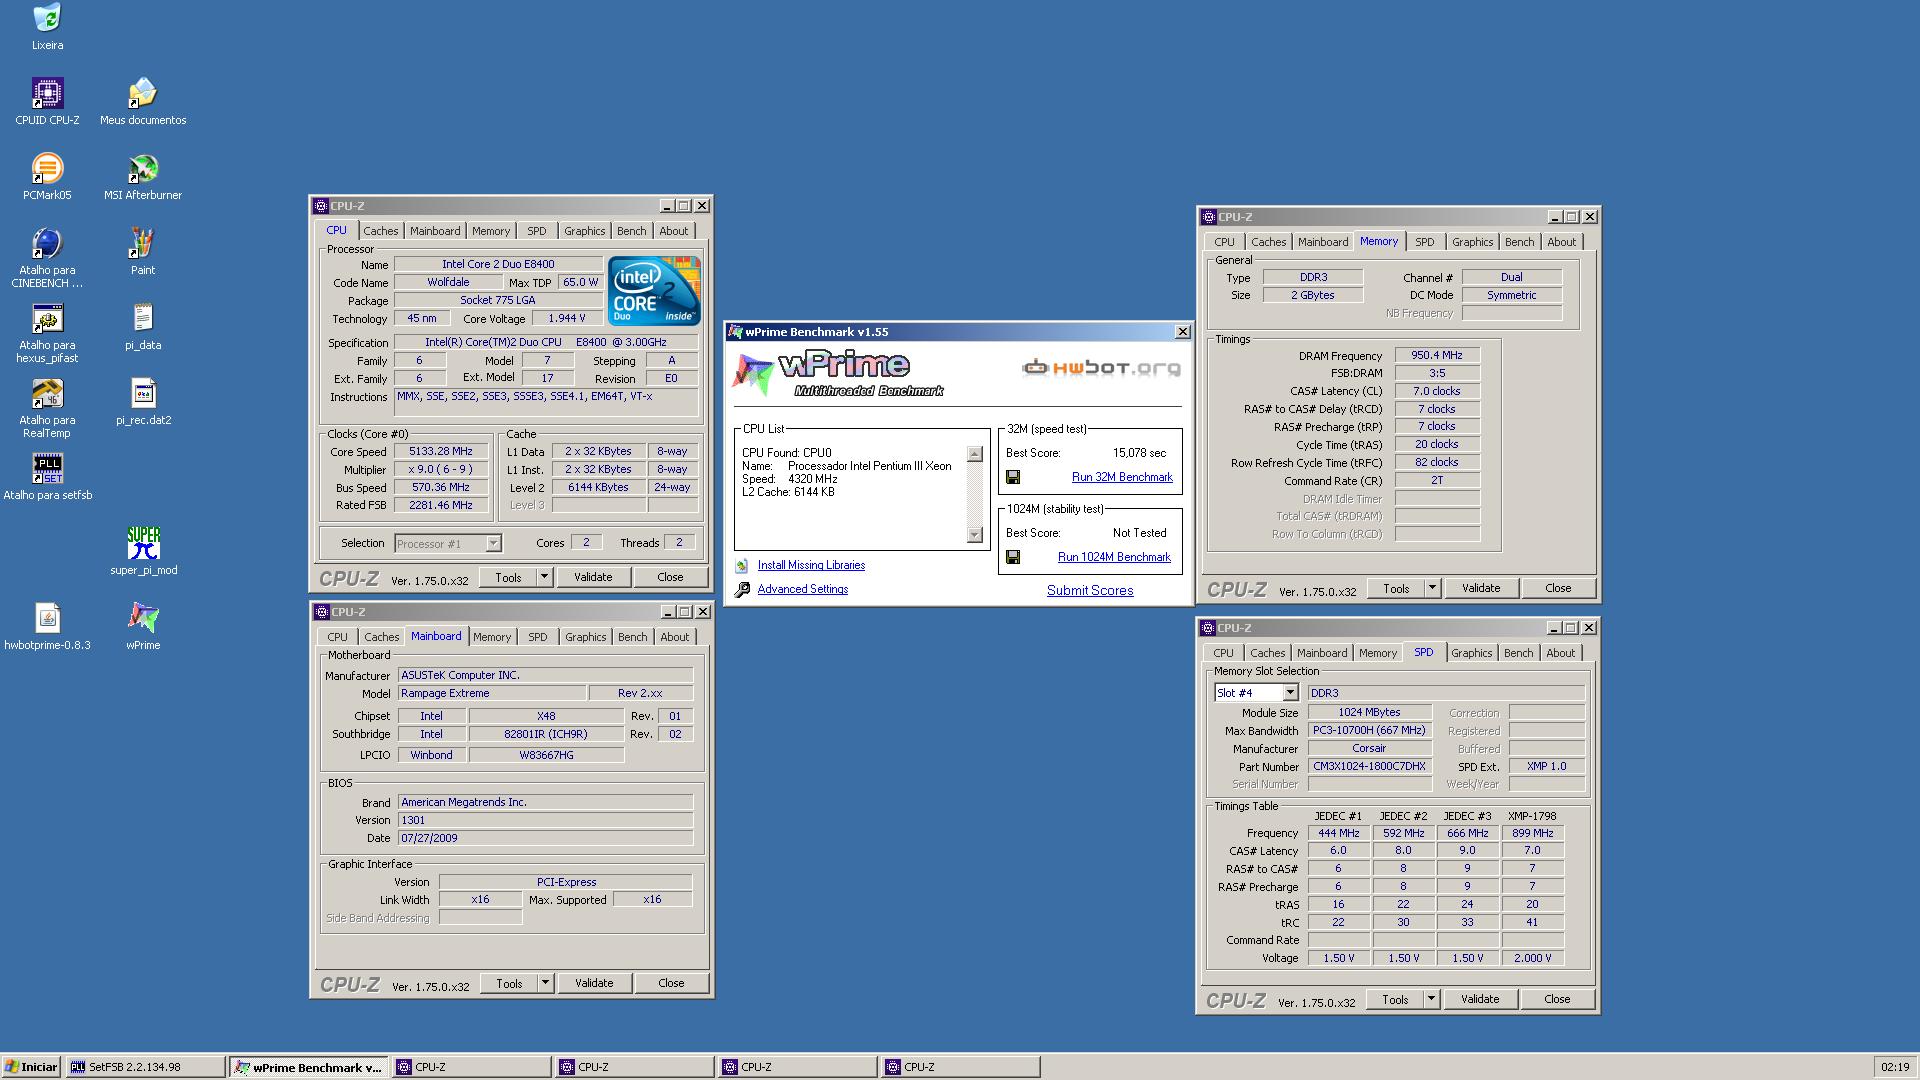Select the PCMark05 desktop icon
The width and height of the screenshot is (1920, 1080).
(47, 168)
